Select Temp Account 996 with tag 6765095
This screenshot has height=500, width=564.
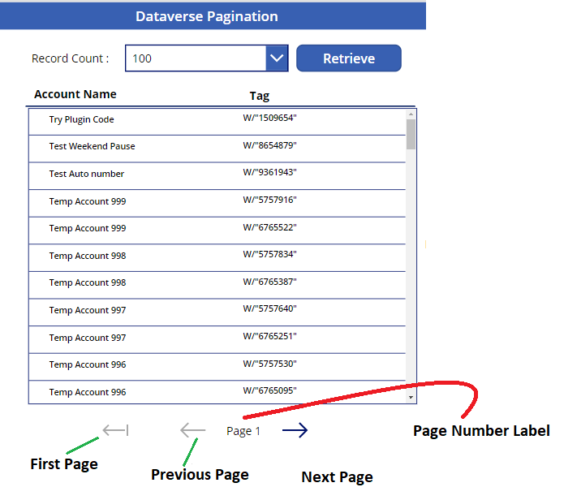tap(217, 392)
